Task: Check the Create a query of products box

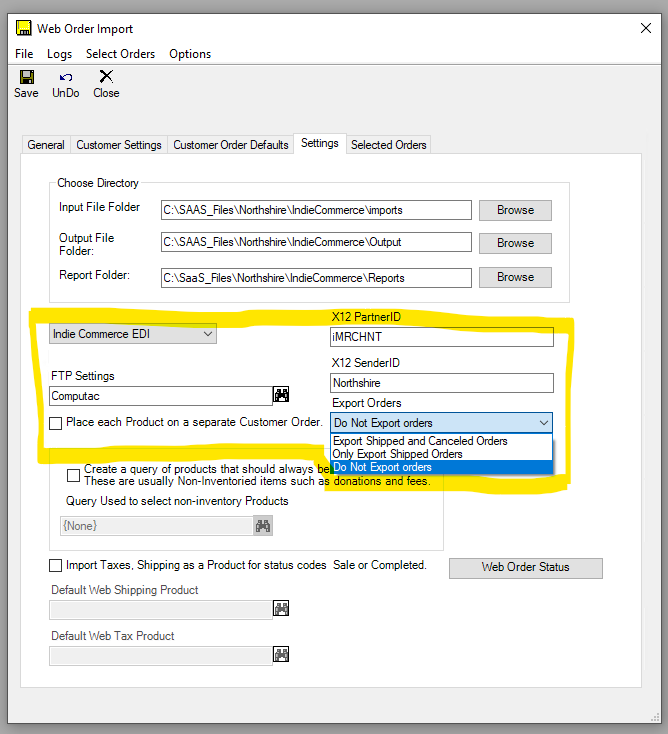Action: coord(73,476)
